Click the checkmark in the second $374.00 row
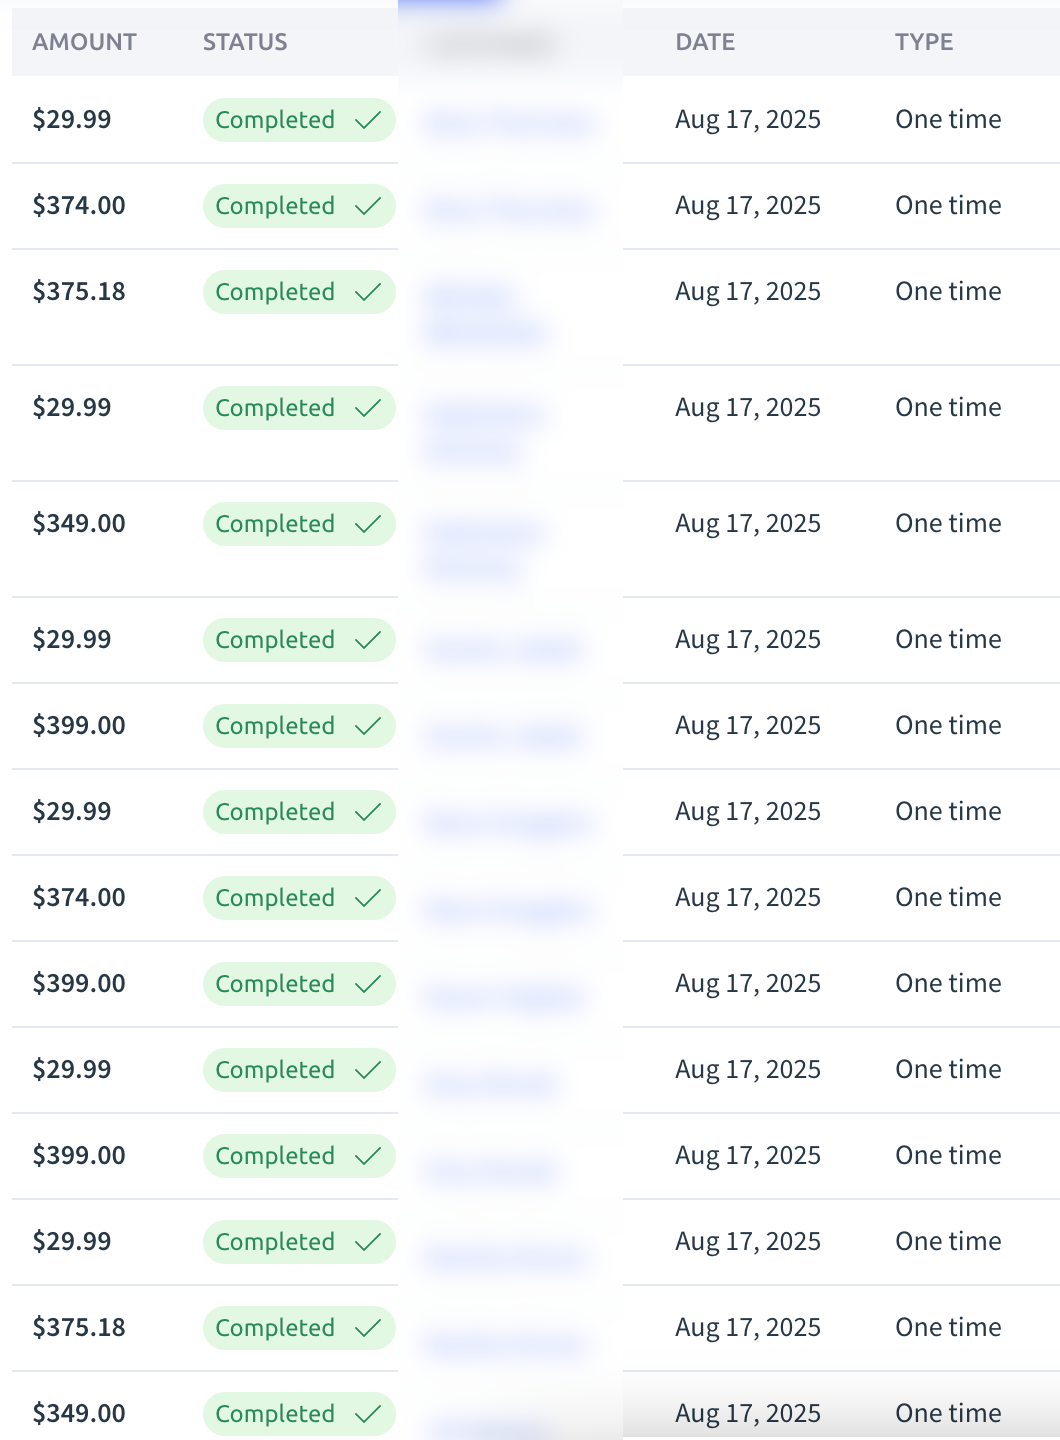This screenshot has width=1060, height=1440. 368,898
